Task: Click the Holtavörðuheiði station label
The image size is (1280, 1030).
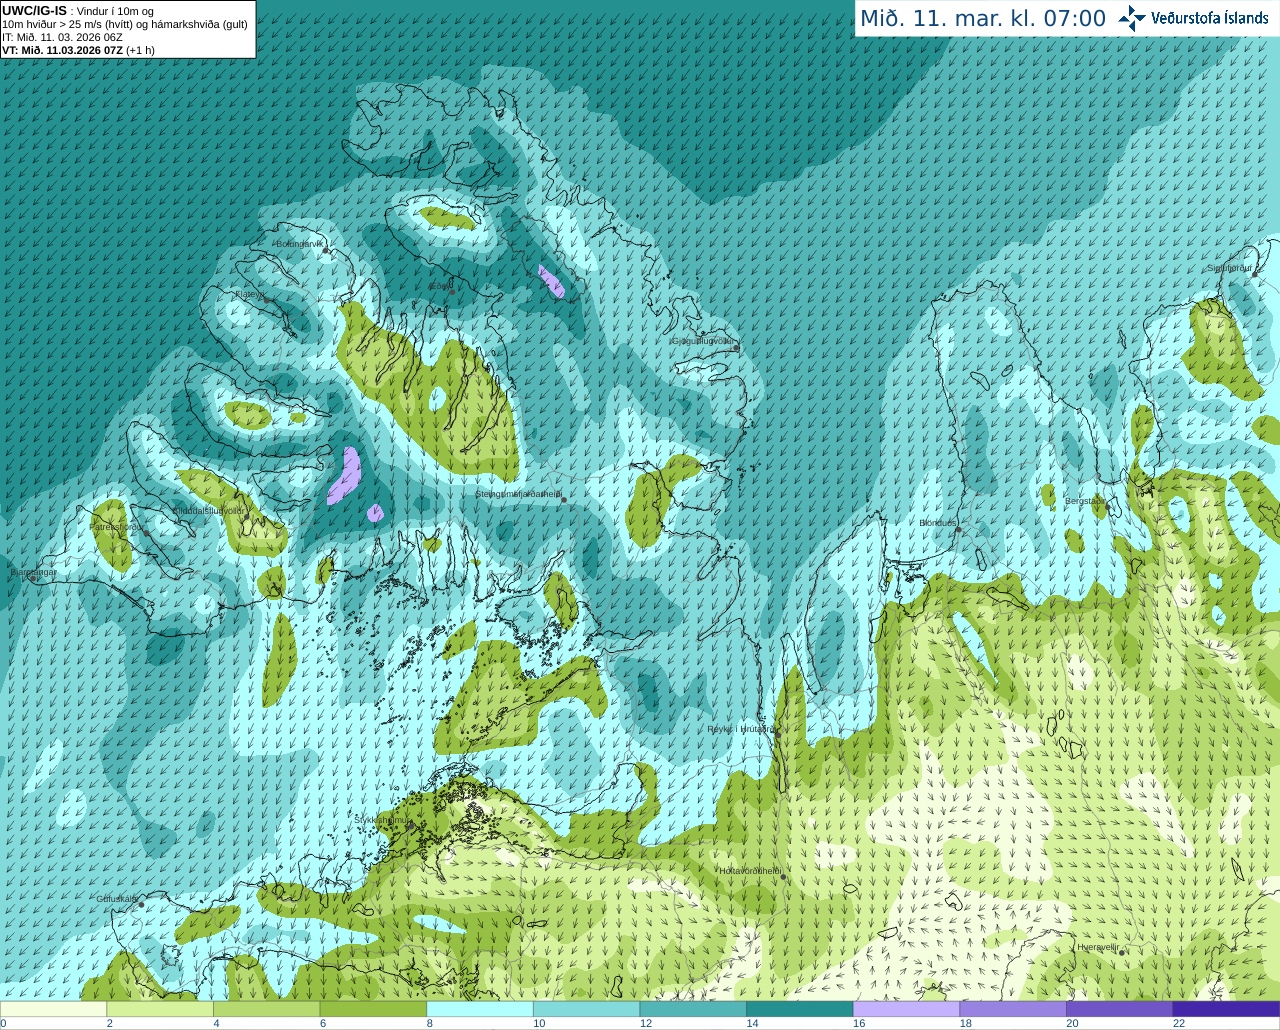Action: tap(750, 871)
